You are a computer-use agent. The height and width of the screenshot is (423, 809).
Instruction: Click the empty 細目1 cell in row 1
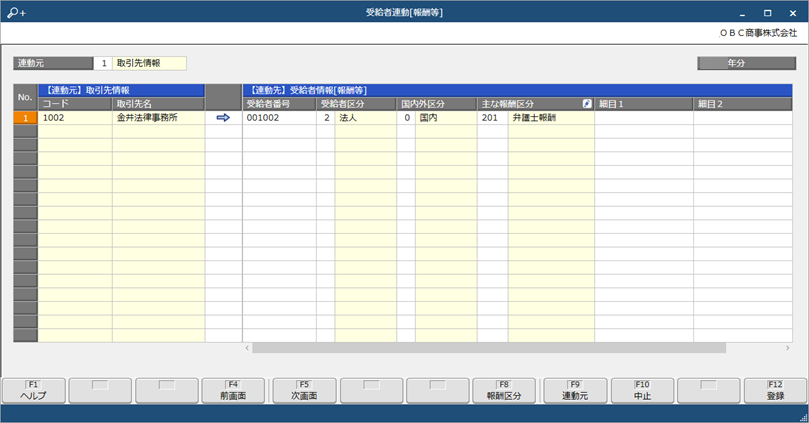644,118
